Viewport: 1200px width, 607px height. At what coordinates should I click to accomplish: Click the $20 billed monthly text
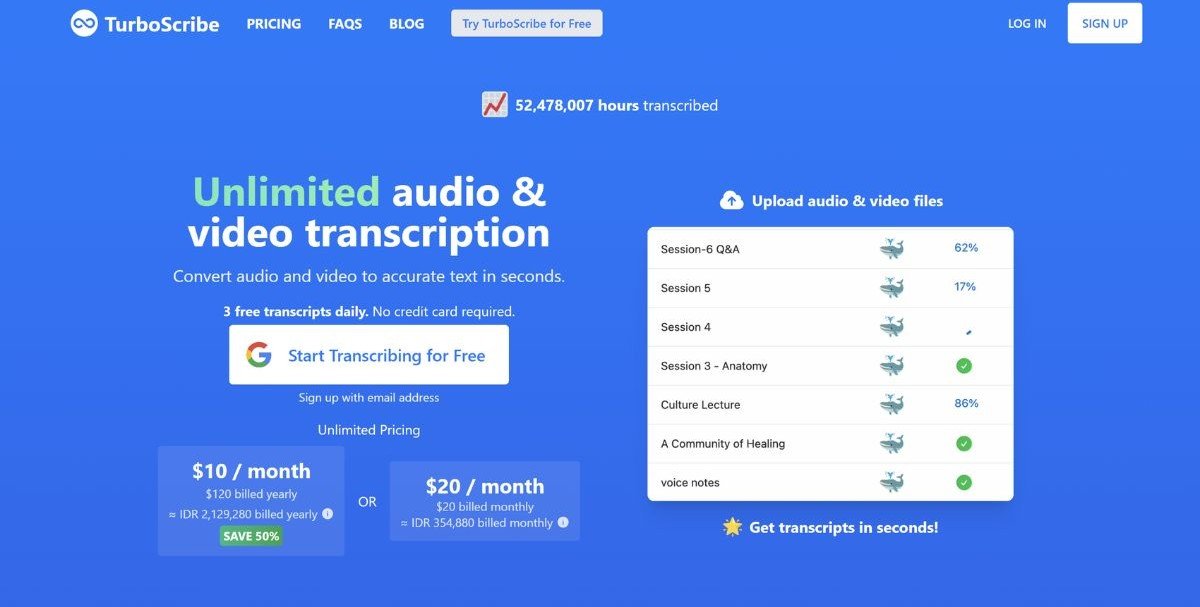coord(485,507)
